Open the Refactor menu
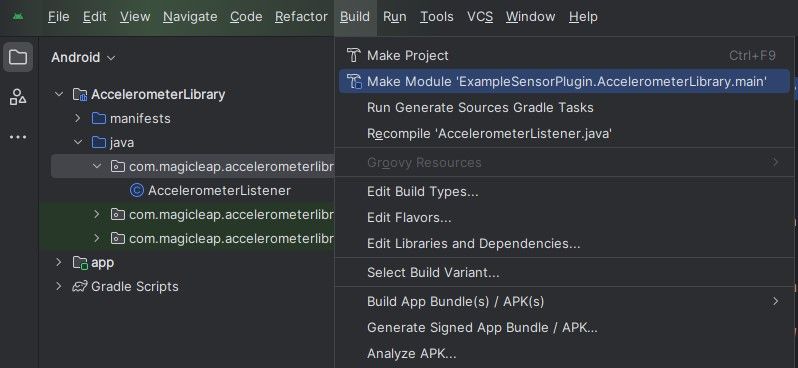Viewport: 798px width, 368px height. (301, 17)
